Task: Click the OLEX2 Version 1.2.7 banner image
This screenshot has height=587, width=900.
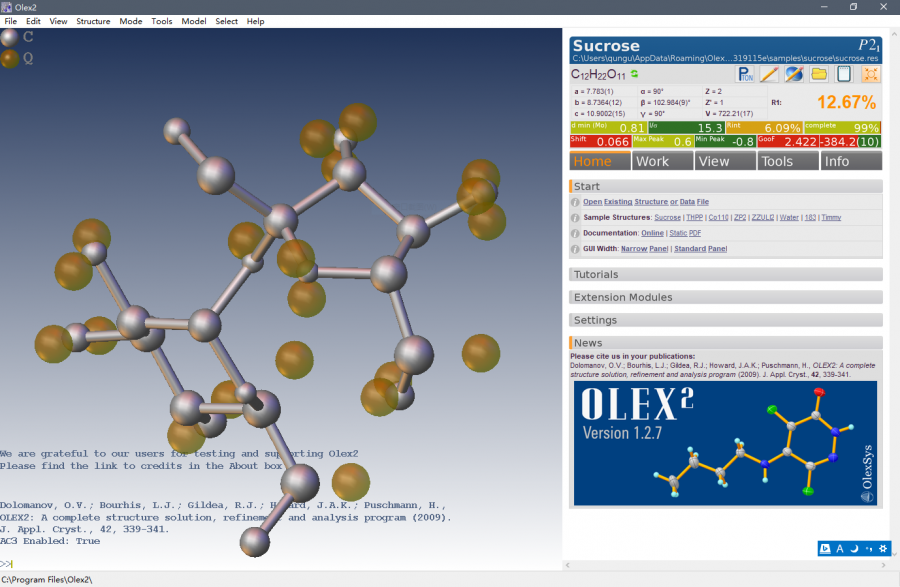Action: (x=726, y=443)
